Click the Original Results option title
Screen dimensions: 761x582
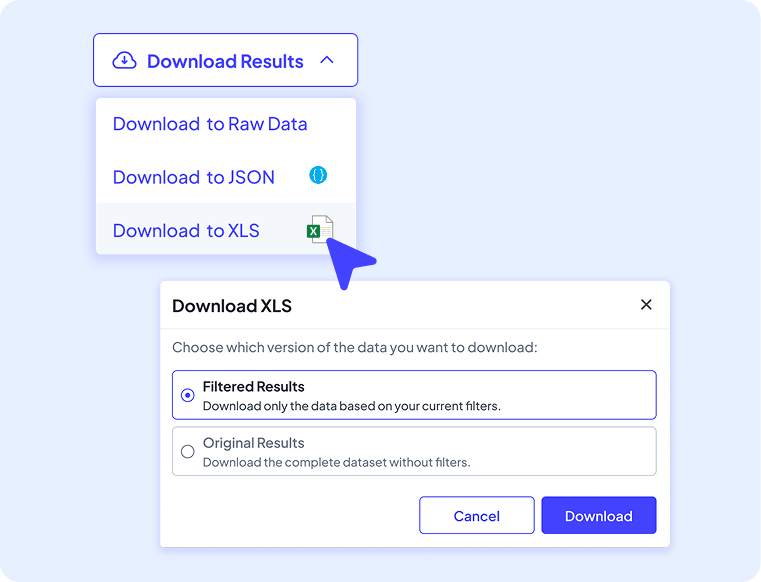(x=253, y=443)
